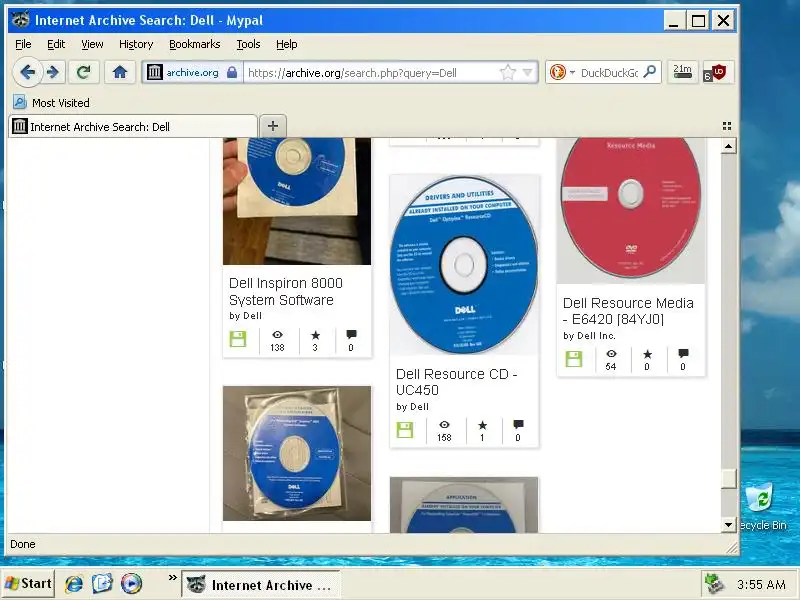Open Dell Resource Media - E6420 [84YJ0] link
Screen dimensions: 800x600
pyautogui.click(x=628, y=311)
